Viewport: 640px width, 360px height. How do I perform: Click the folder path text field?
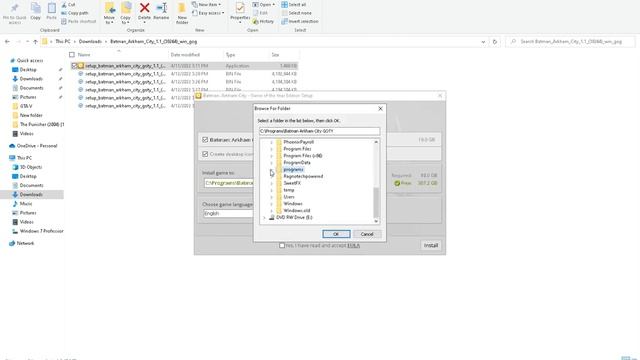[x=319, y=131]
